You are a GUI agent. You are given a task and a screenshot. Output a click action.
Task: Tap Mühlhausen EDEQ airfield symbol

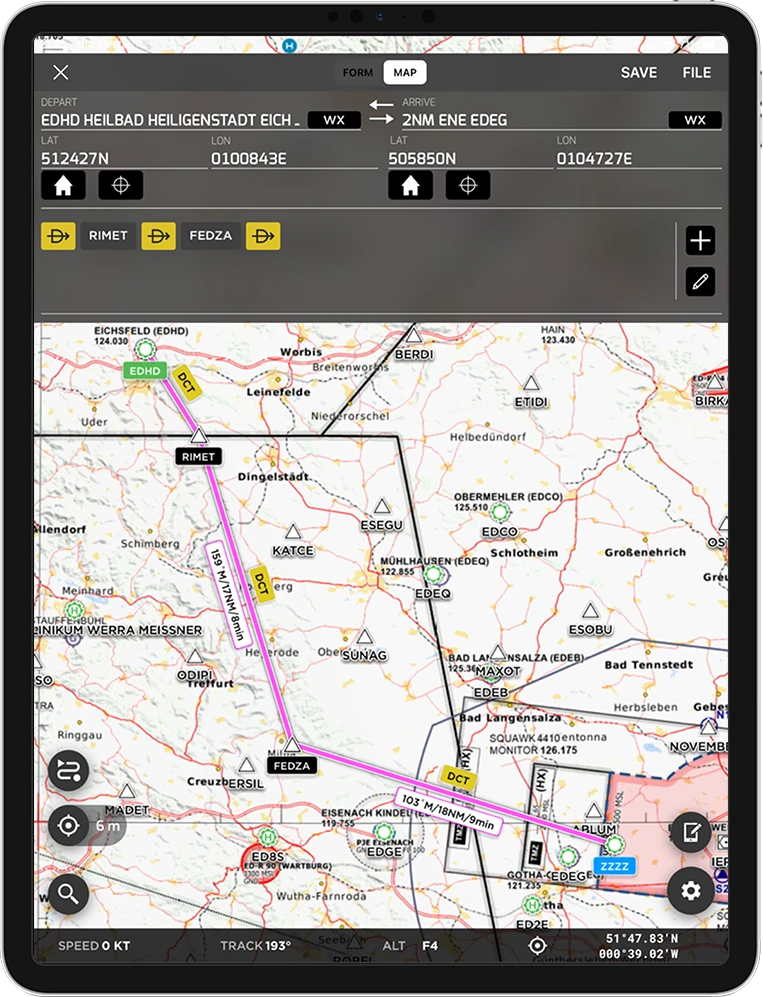pos(434,574)
